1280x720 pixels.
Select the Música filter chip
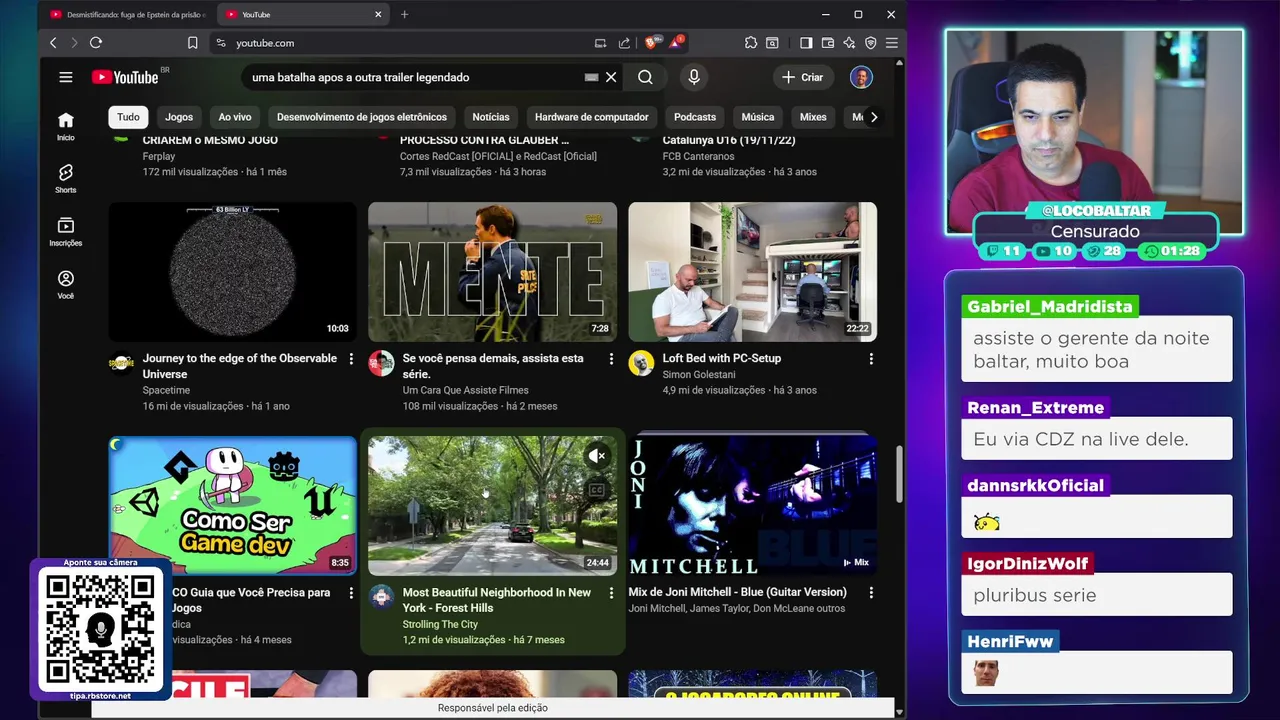(x=758, y=117)
